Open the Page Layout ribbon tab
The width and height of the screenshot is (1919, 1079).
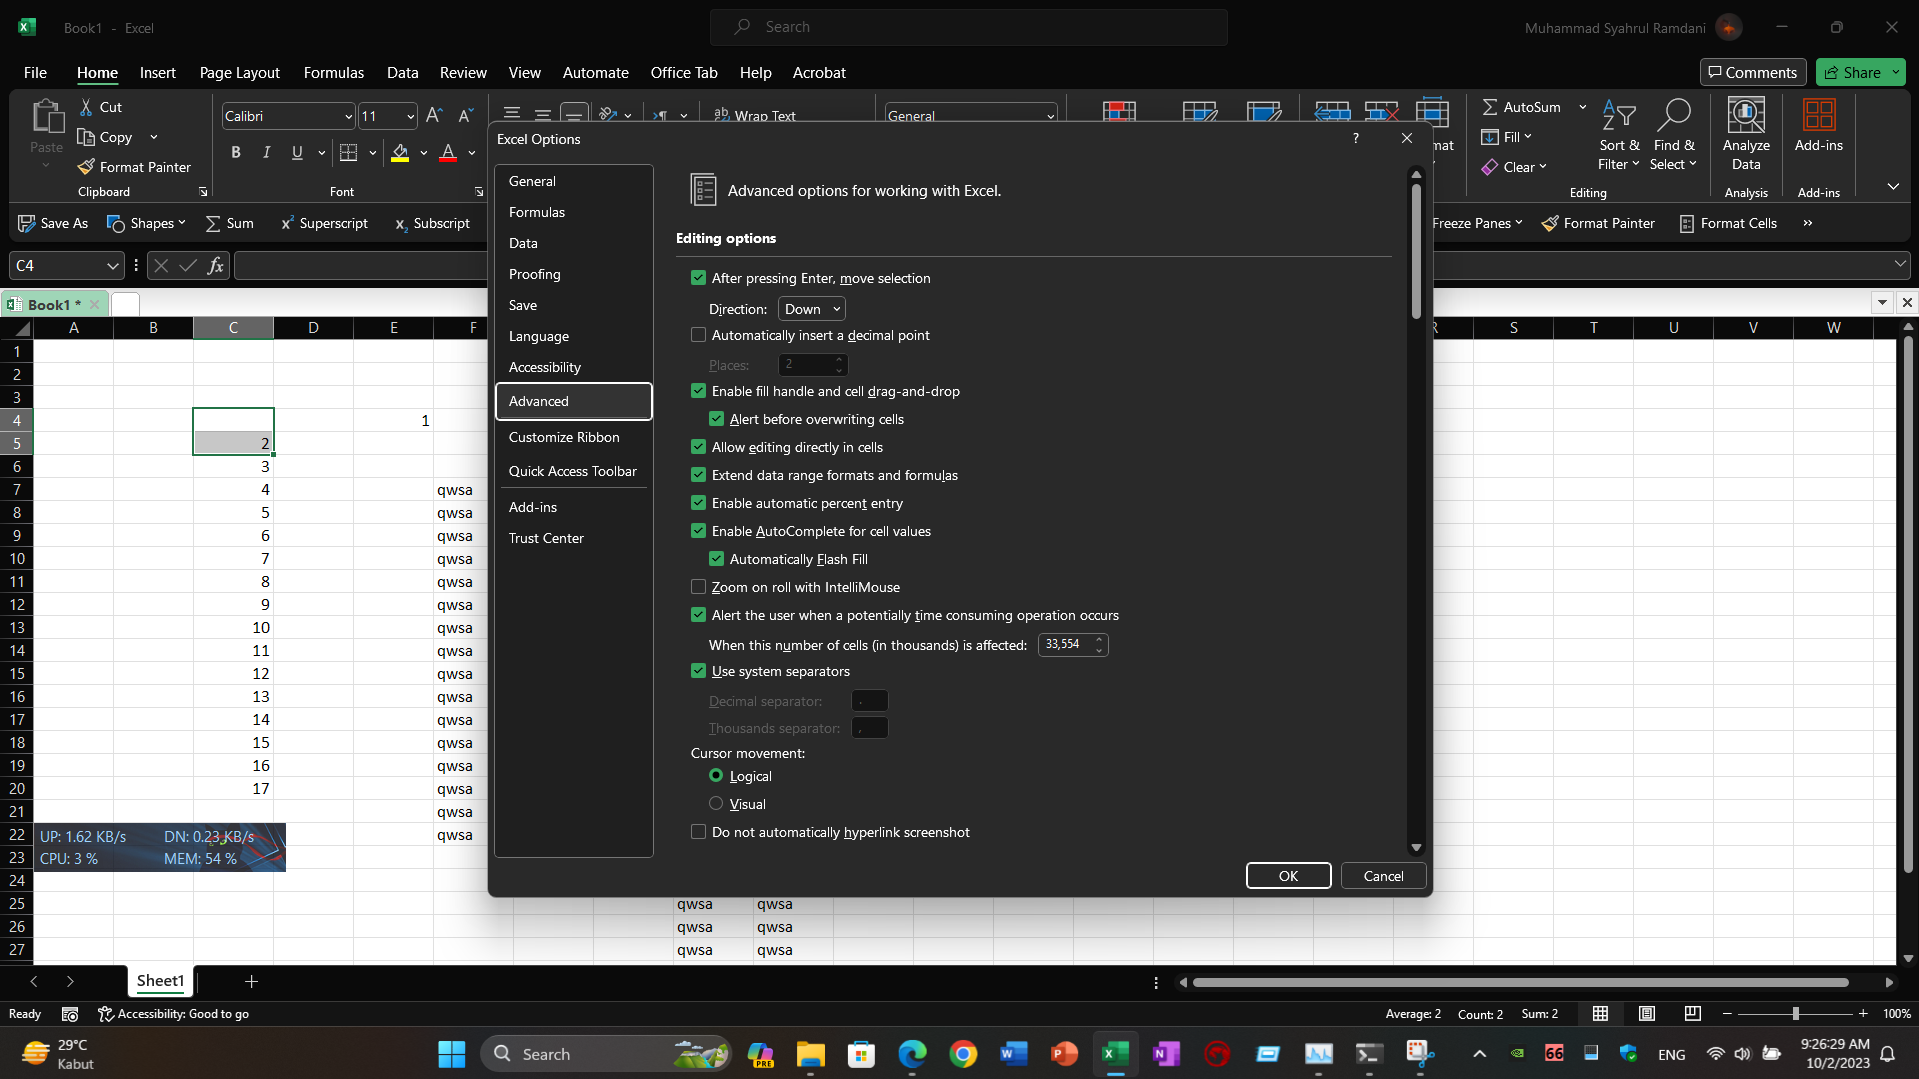coord(240,72)
